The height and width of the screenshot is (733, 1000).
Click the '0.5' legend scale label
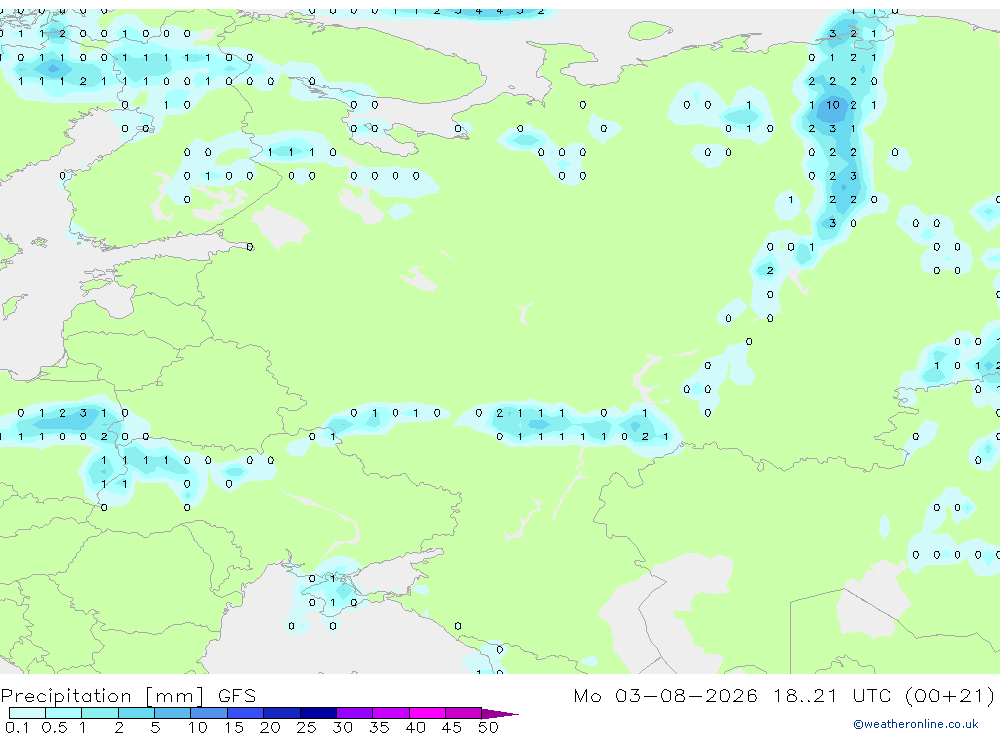click(x=54, y=727)
